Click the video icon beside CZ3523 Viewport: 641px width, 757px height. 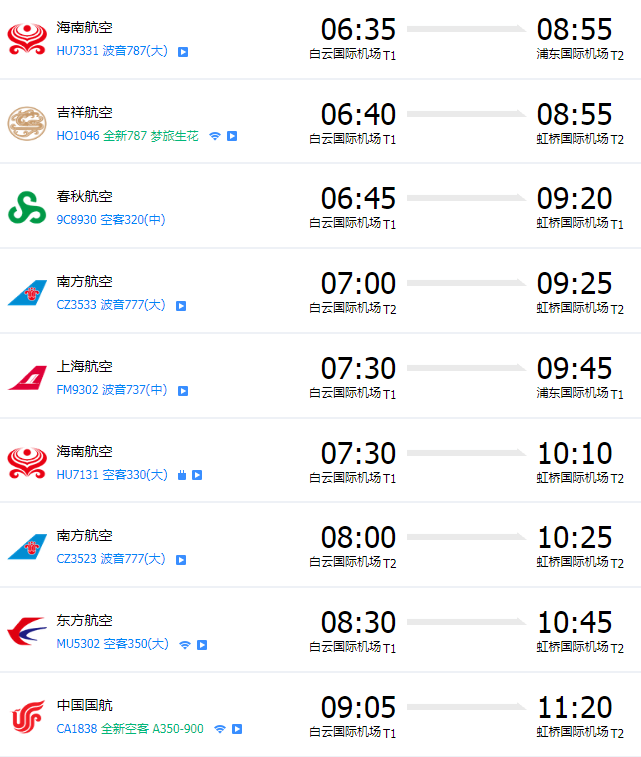[x=181, y=560]
